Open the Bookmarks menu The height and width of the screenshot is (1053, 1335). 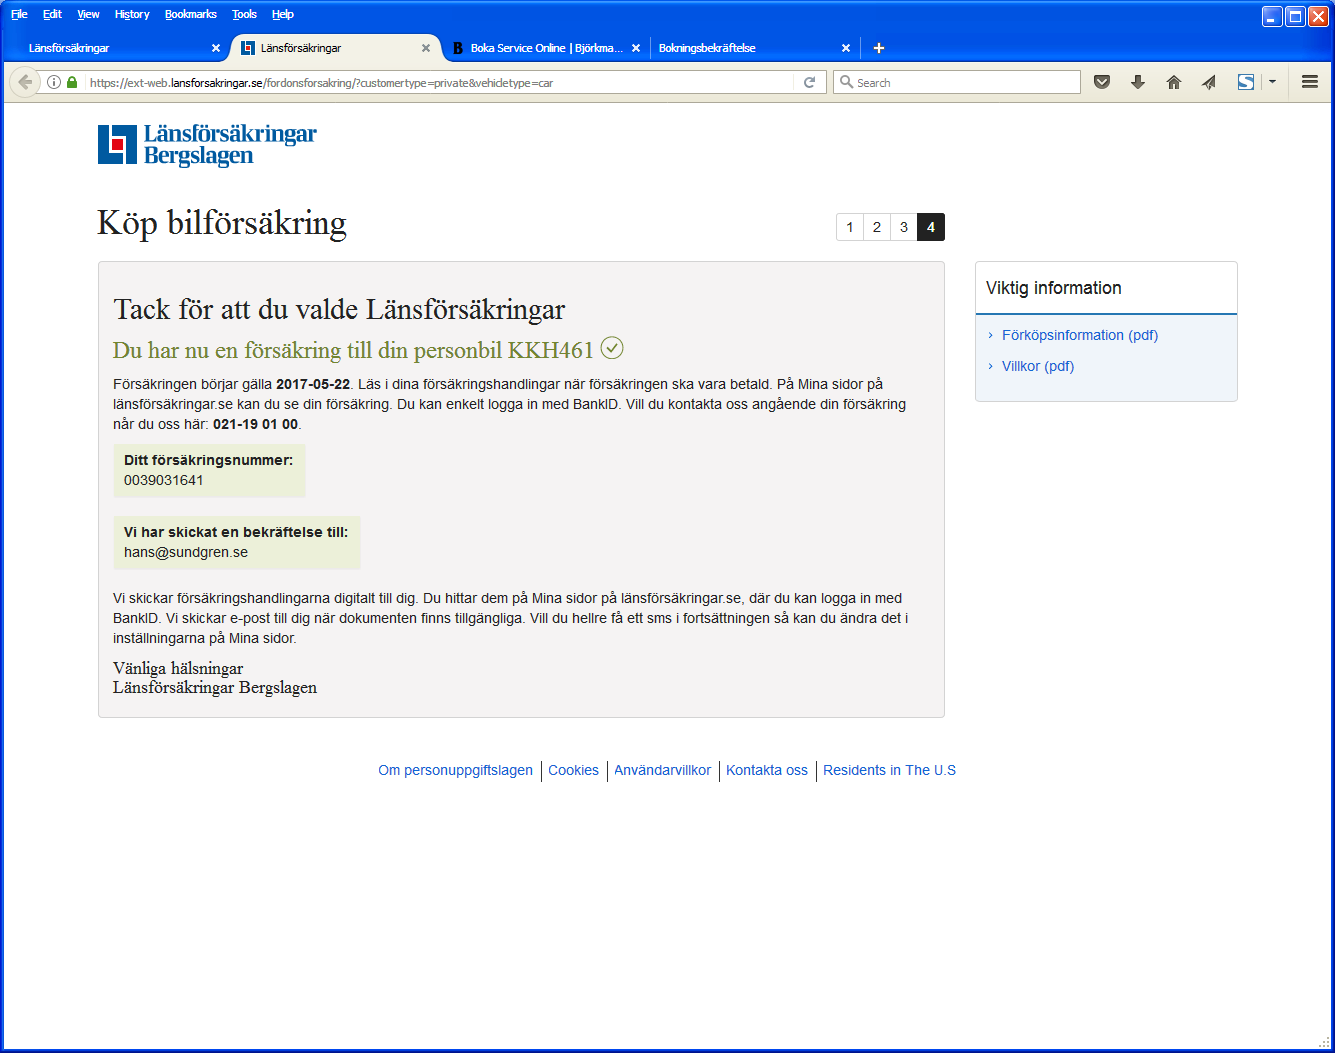[191, 14]
